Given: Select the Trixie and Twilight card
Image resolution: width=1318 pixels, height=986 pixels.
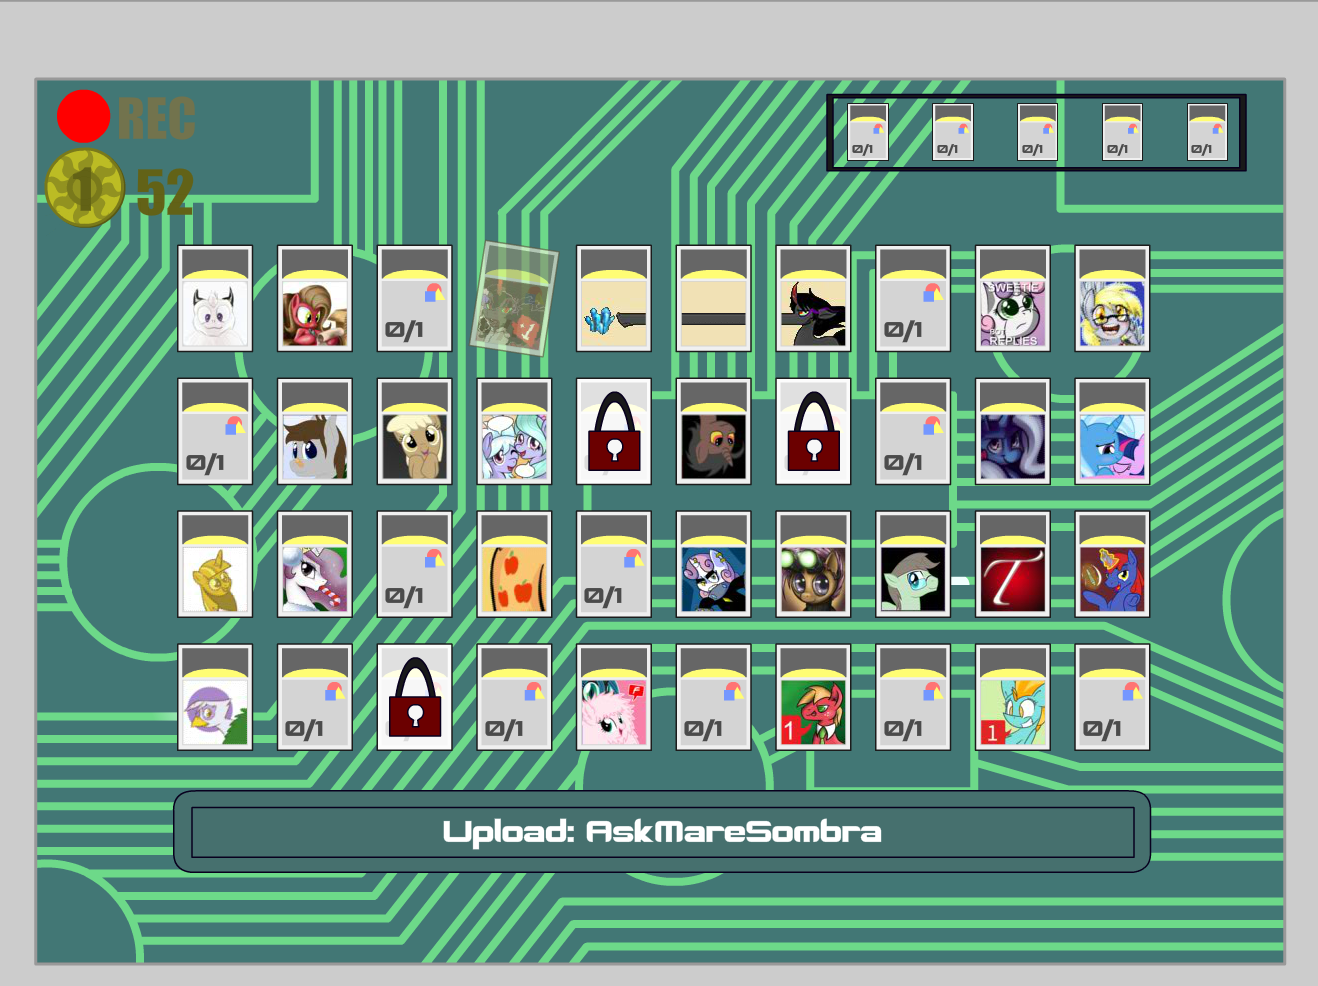Looking at the screenshot, I should point(1113,431).
